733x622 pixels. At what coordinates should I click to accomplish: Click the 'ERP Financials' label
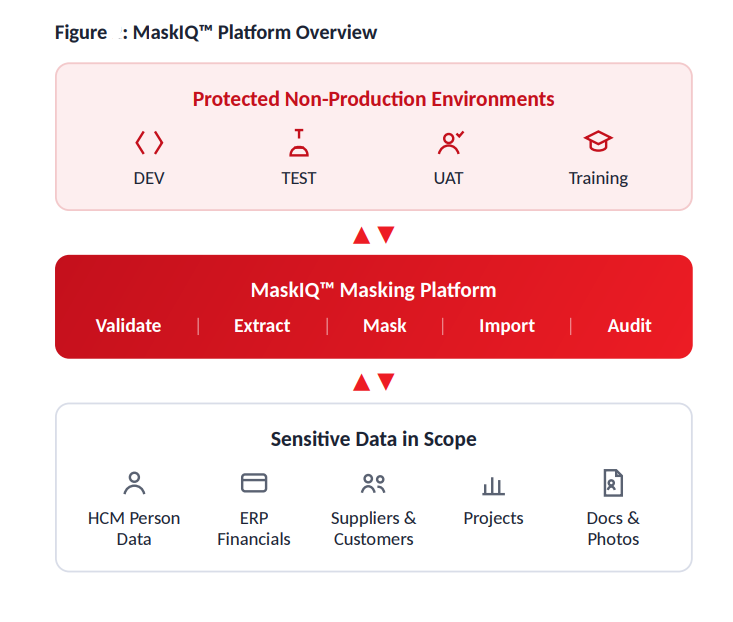(x=254, y=529)
